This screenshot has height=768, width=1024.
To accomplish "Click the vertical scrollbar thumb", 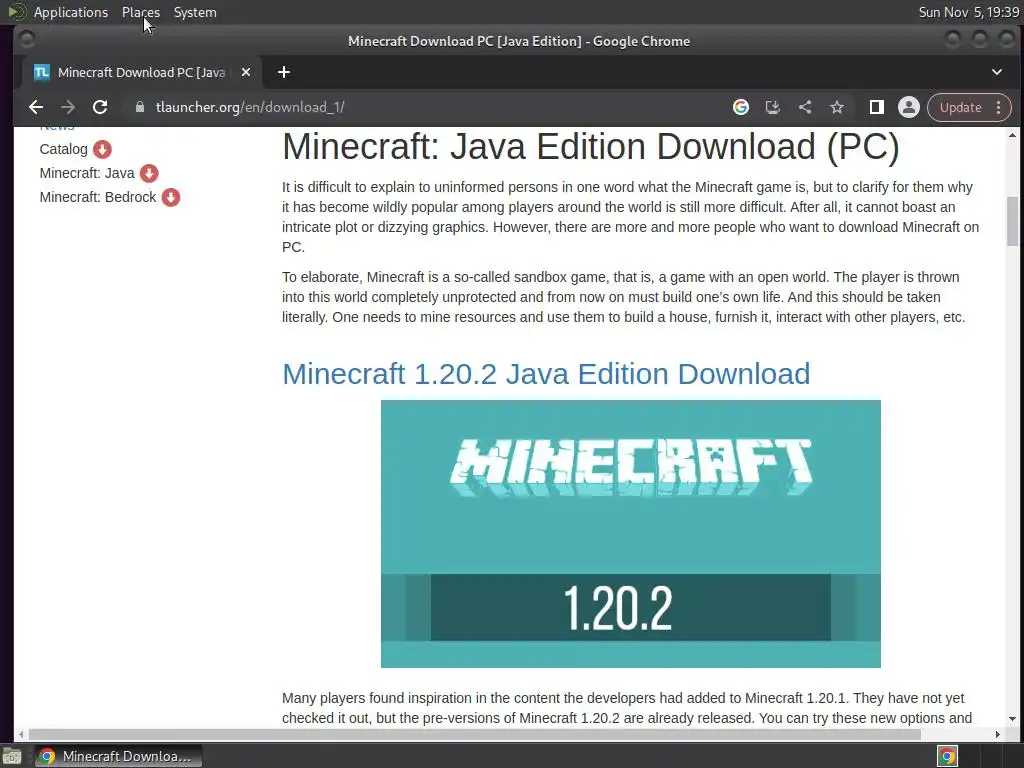I will 1012,221.
